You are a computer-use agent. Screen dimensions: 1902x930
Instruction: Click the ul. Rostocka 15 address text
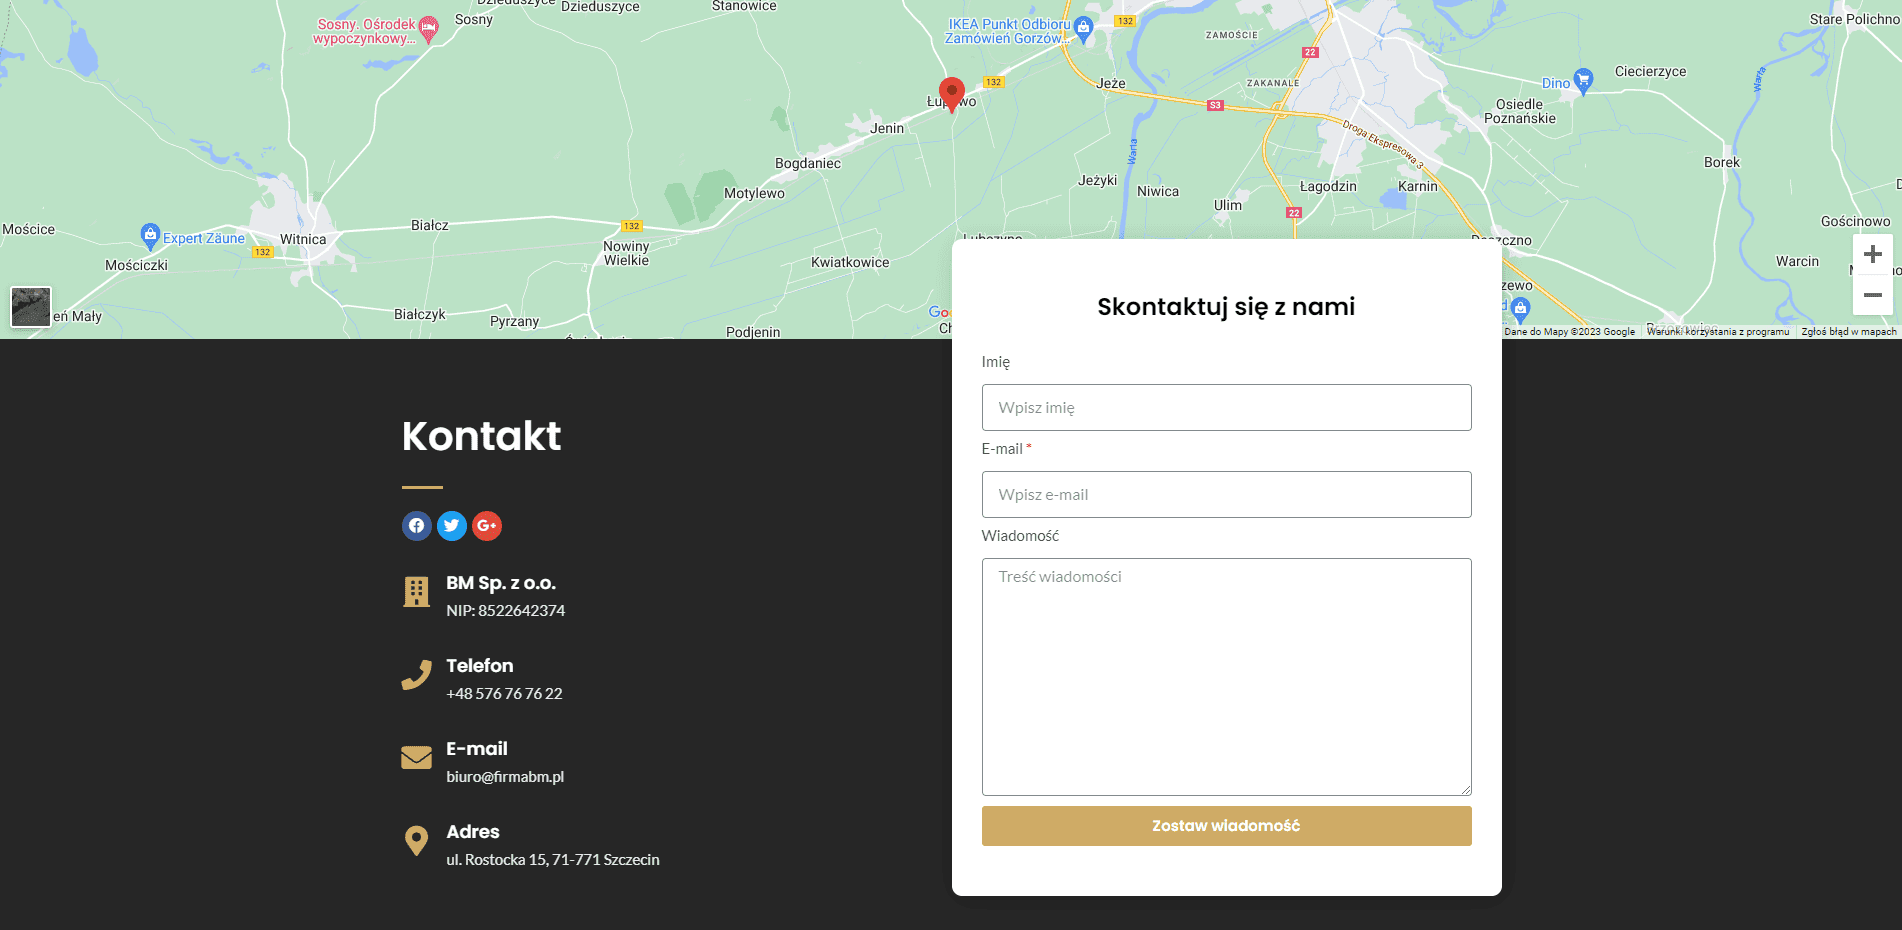click(552, 860)
